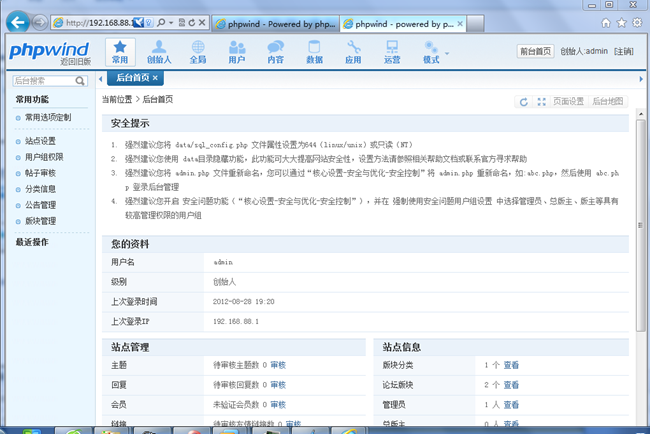Open a new browser tab
Viewport: 650px width, 434px height.
[x=475, y=24]
